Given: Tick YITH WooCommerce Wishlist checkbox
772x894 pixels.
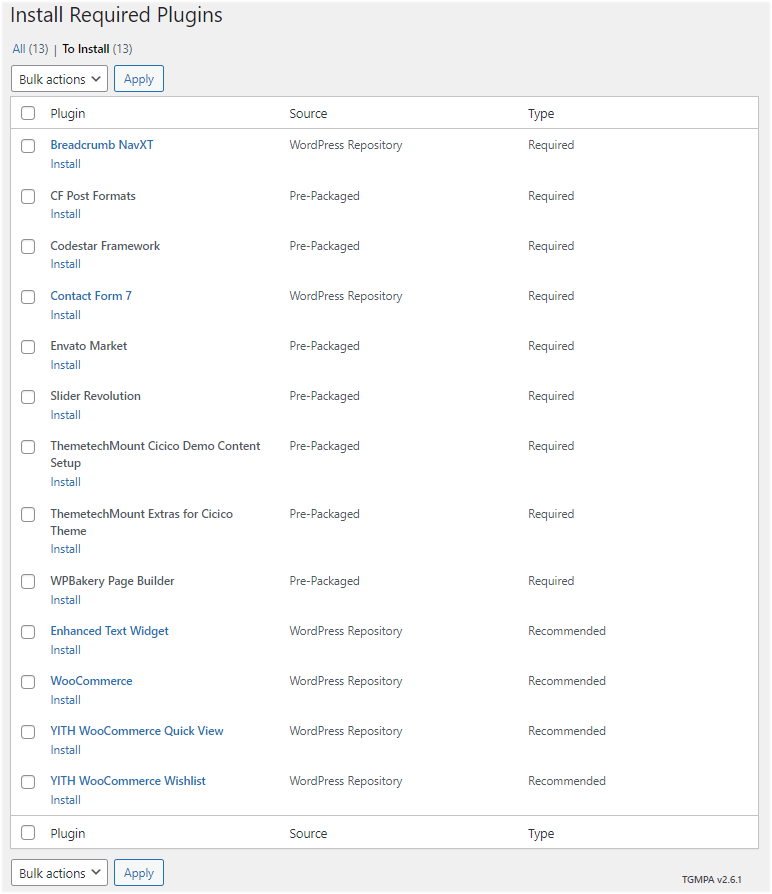Looking at the screenshot, I should point(28,782).
